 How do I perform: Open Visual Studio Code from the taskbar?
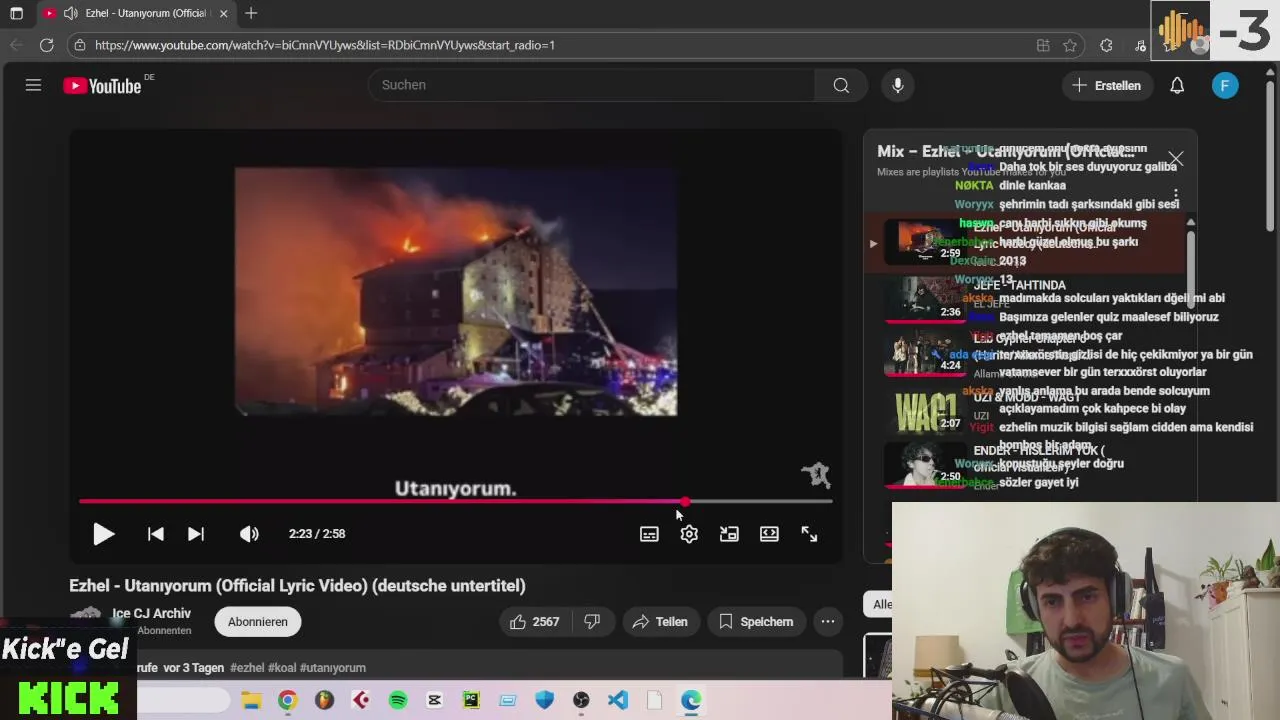(618, 700)
